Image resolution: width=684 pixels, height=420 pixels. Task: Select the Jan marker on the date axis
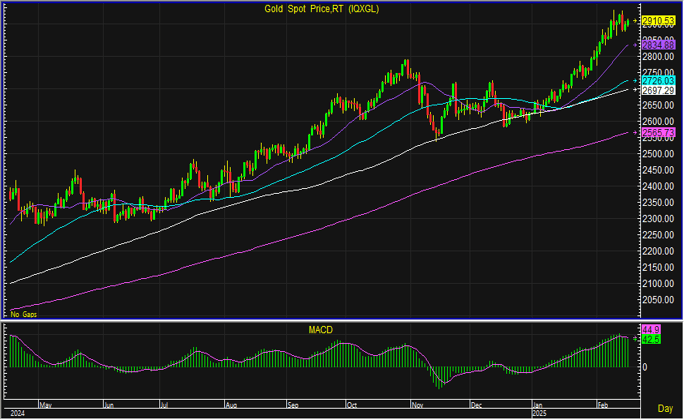point(539,404)
